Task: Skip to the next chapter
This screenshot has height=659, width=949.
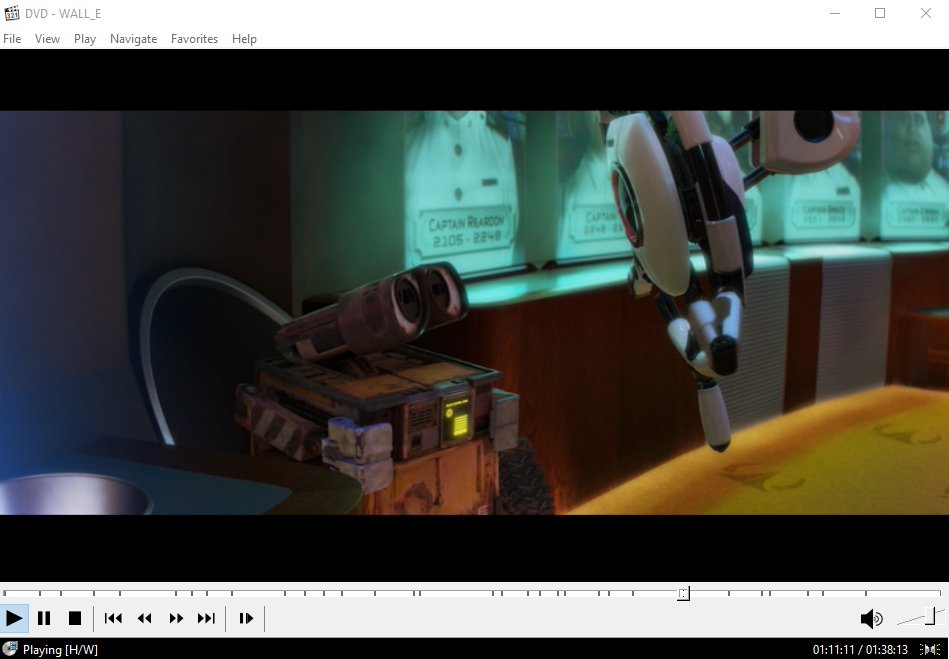Action: (206, 618)
